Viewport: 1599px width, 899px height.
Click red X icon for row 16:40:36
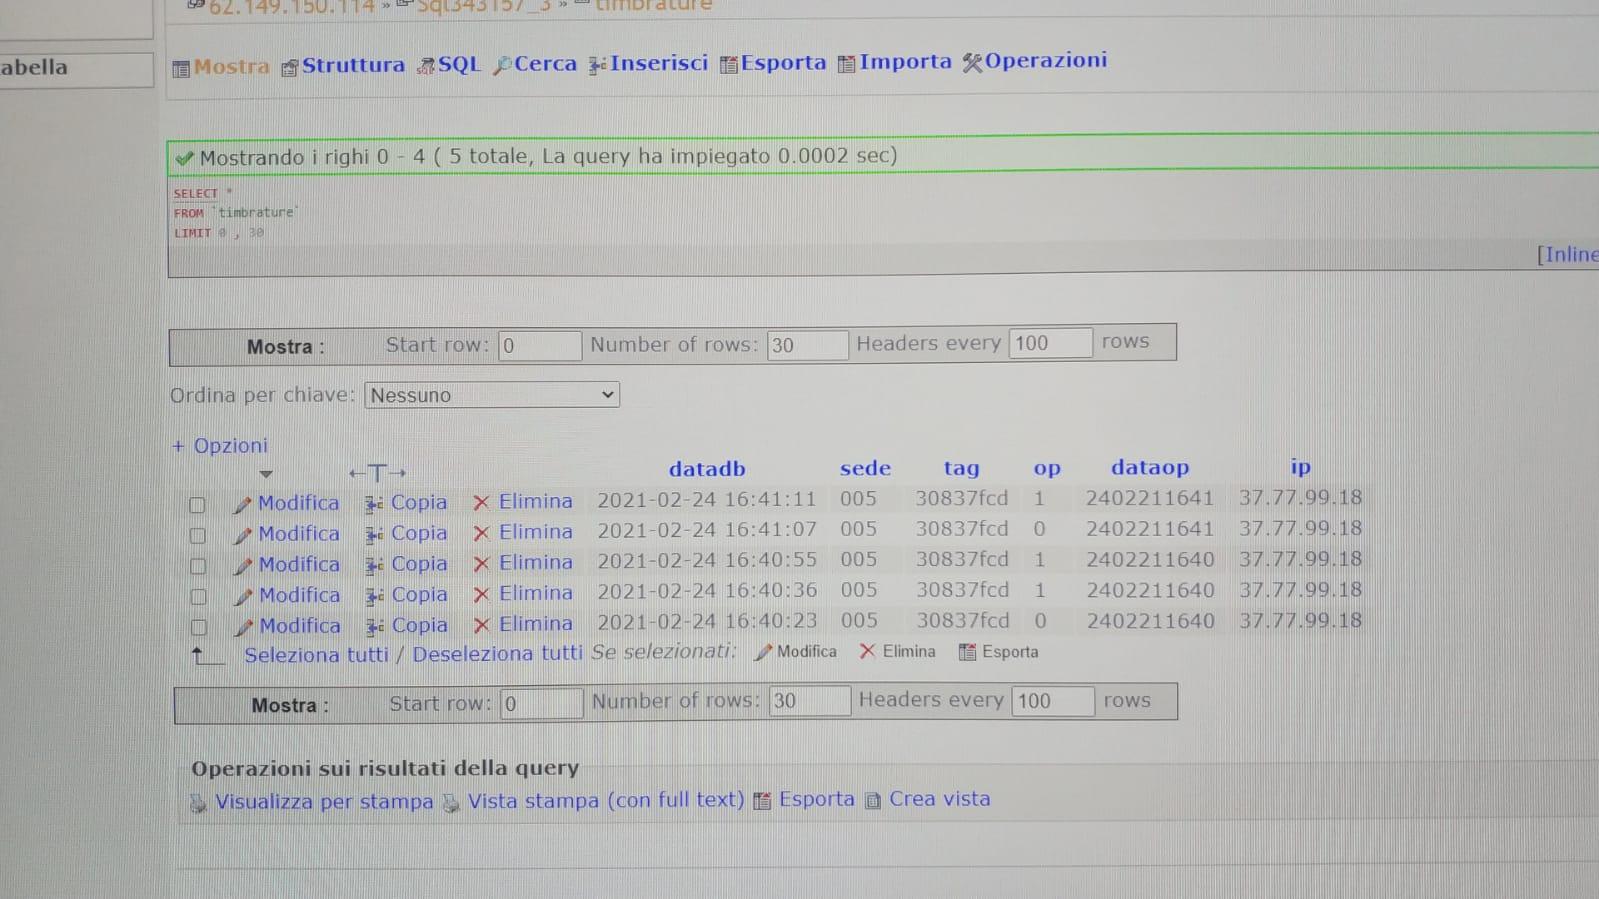481,595
